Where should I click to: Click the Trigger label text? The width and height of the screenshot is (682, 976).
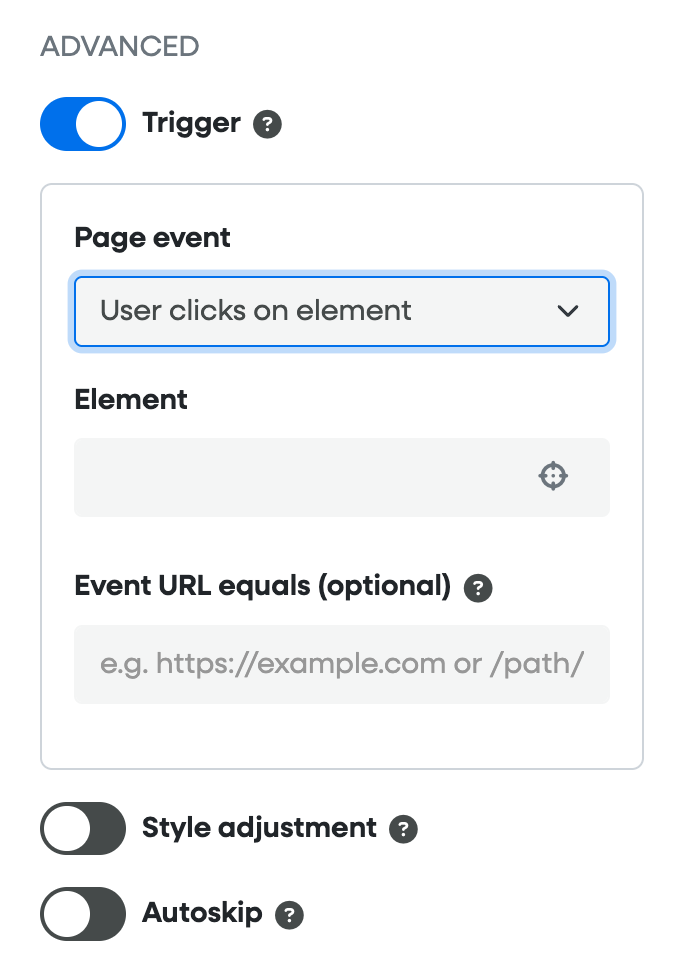(191, 124)
